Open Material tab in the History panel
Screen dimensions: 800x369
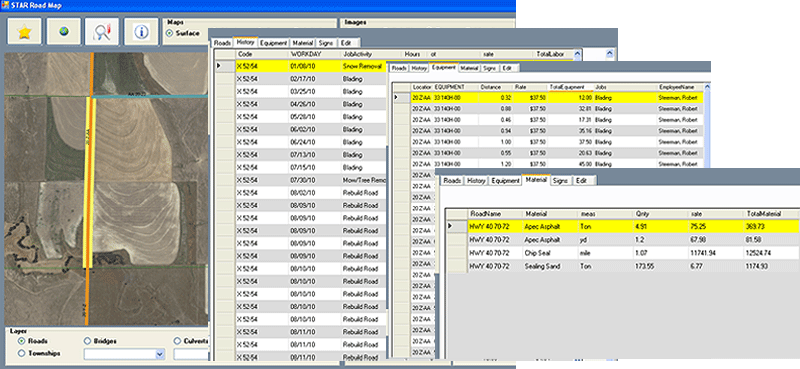click(x=304, y=43)
